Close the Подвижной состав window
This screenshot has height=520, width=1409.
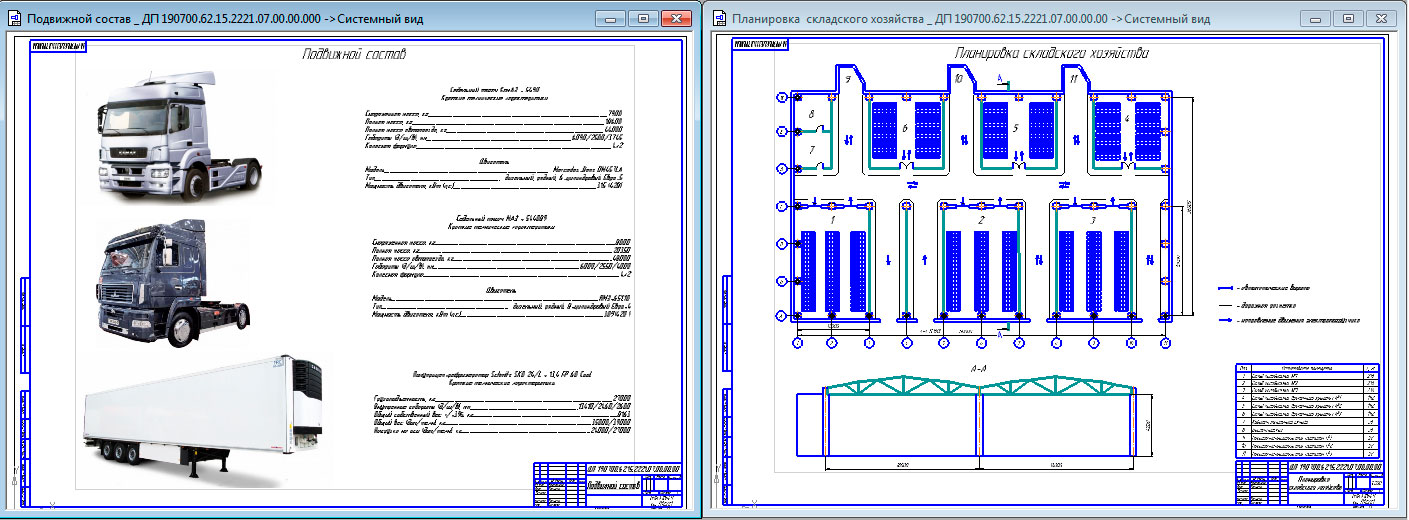pos(677,18)
